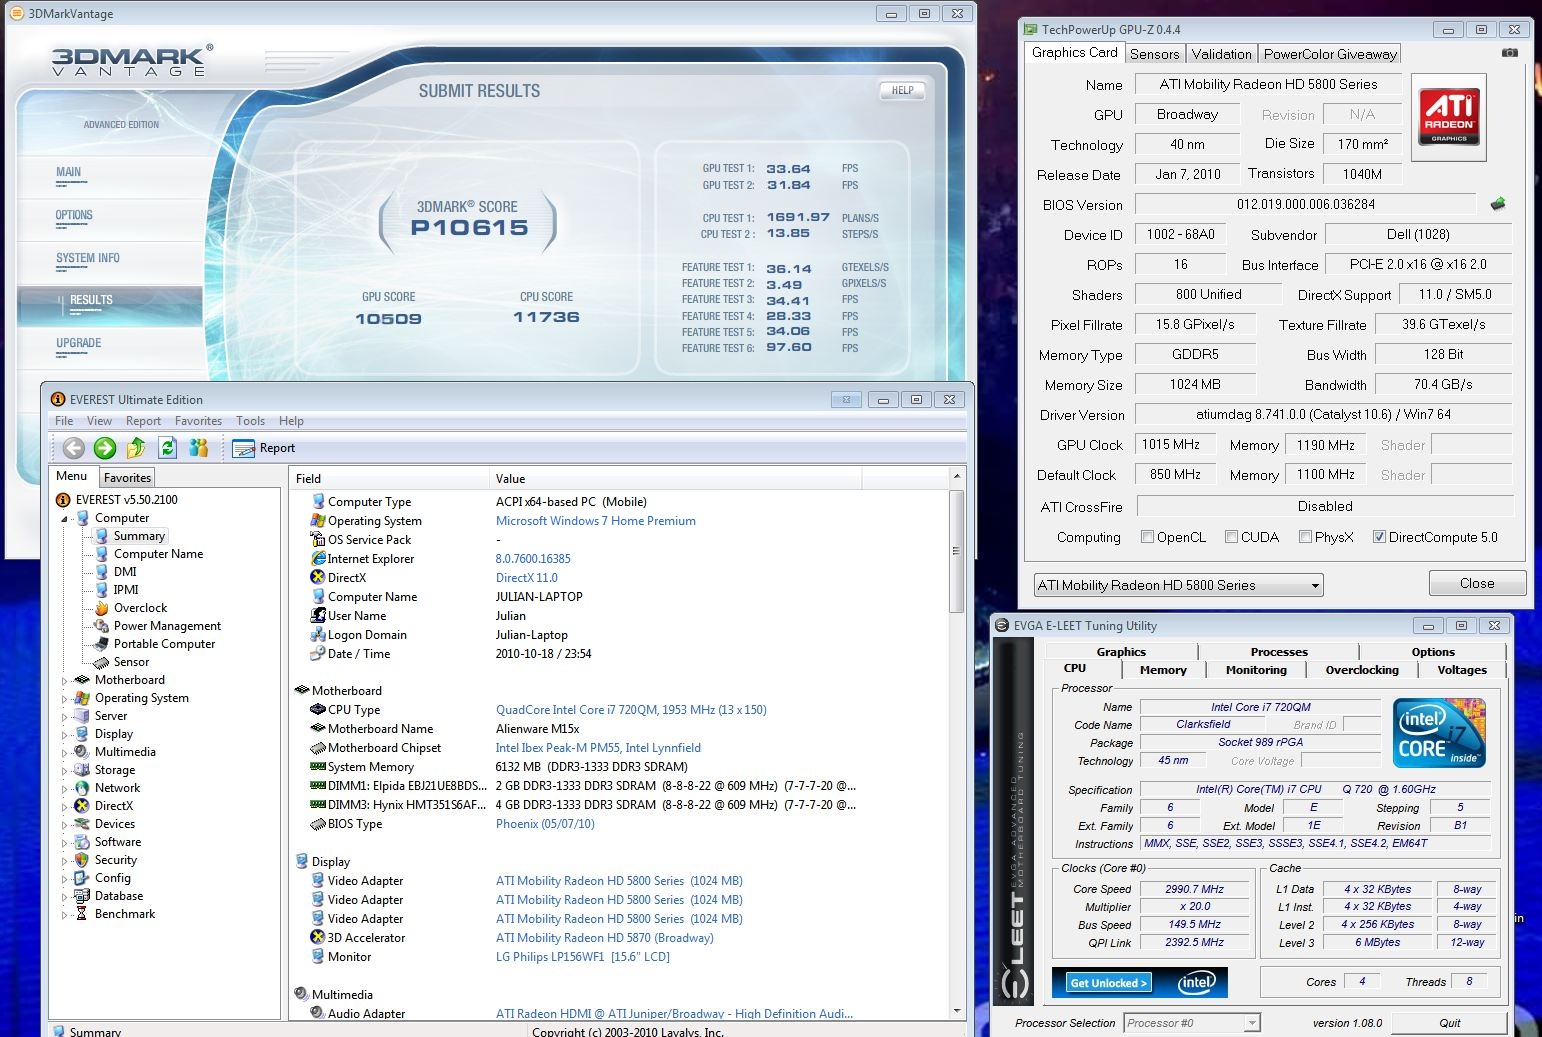Click the Database icon in EVEREST tree
This screenshot has height=1037, width=1542.
click(82, 896)
